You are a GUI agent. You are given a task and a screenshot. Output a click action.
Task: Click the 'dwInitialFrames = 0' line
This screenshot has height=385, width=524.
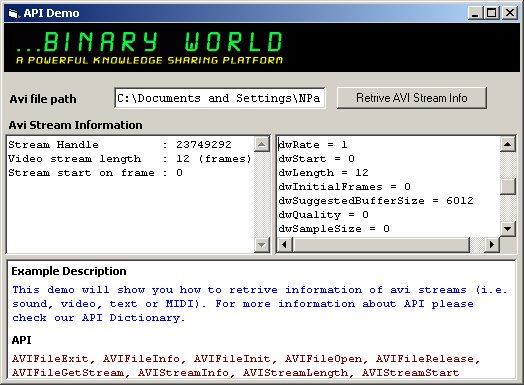pos(344,187)
